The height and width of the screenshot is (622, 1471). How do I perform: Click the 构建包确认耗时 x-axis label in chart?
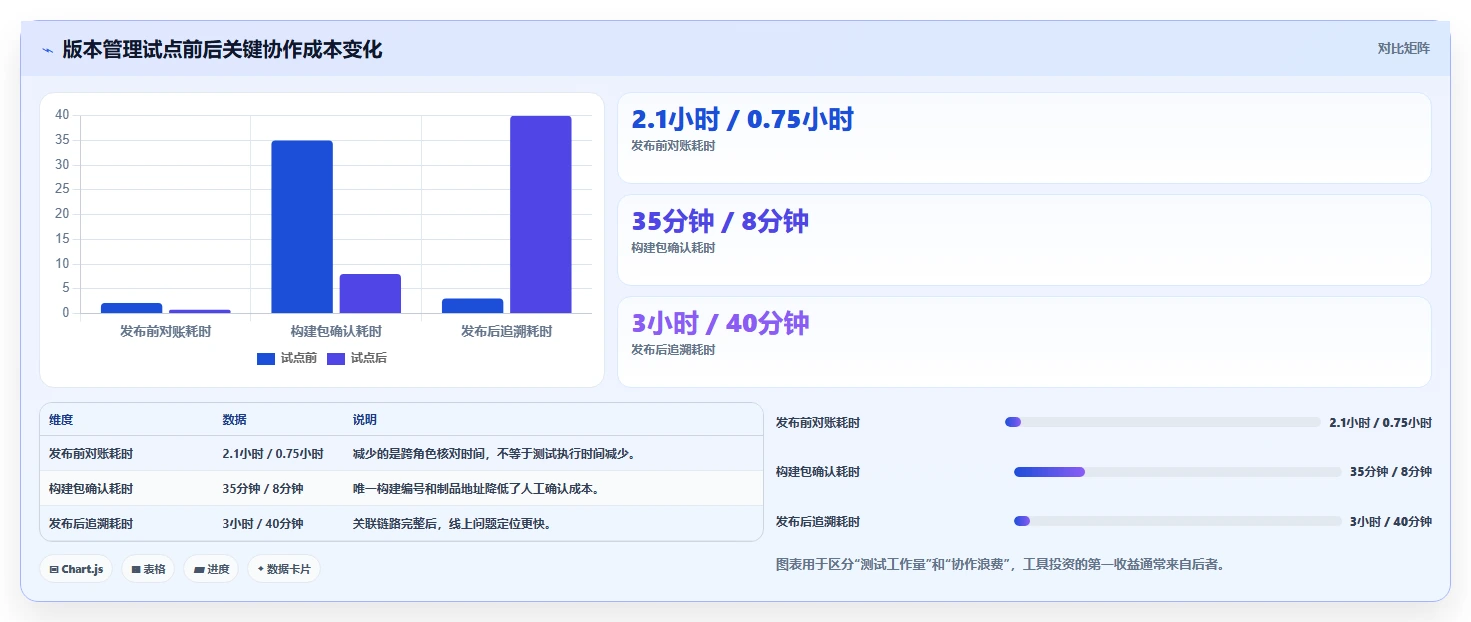pyautogui.click(x=336, y=331)
